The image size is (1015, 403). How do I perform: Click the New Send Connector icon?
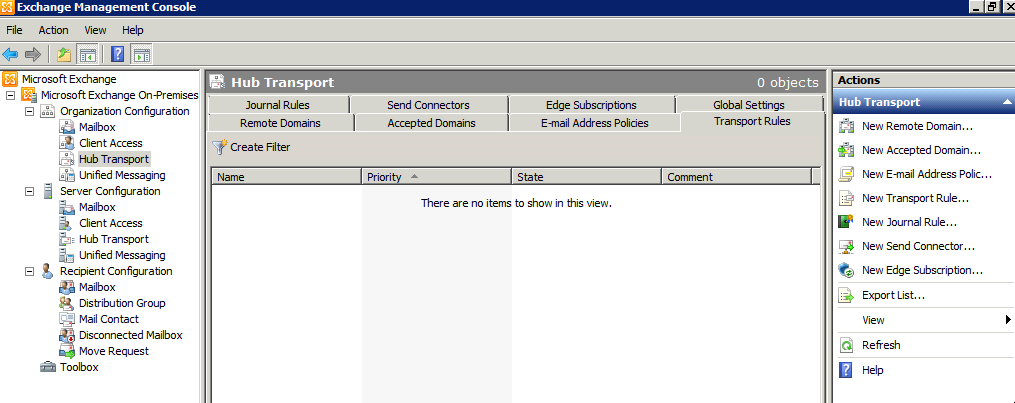click(846, 246)
